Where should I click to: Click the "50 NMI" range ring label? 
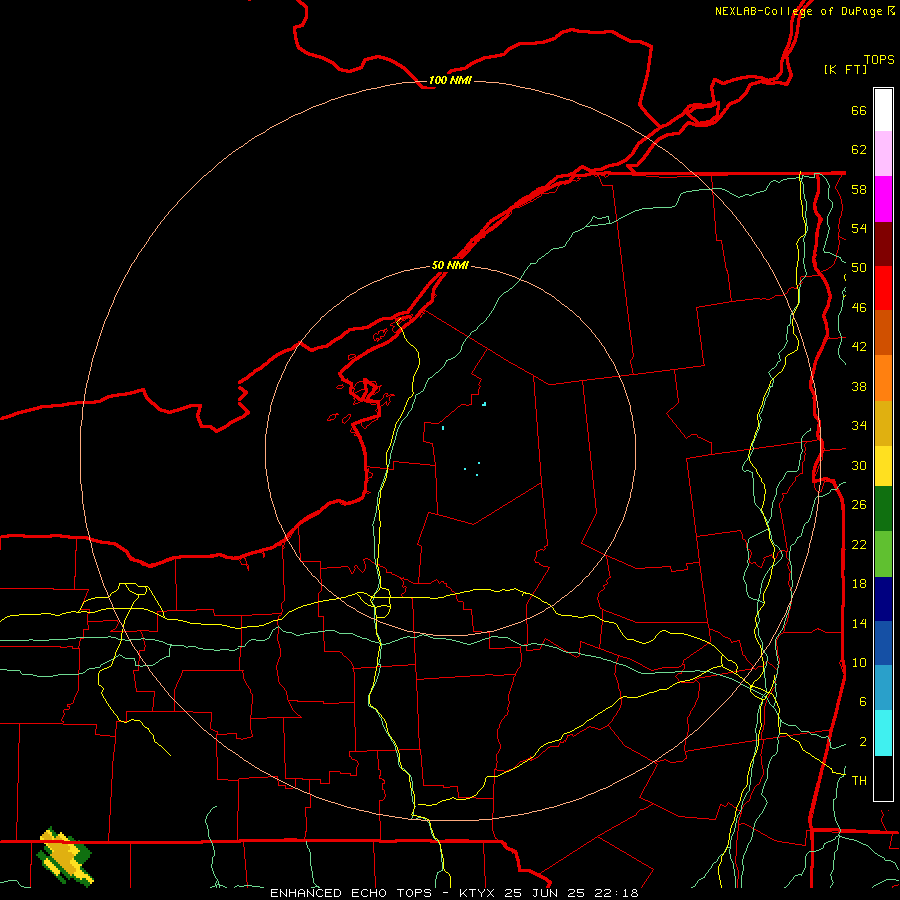[450, 265]
